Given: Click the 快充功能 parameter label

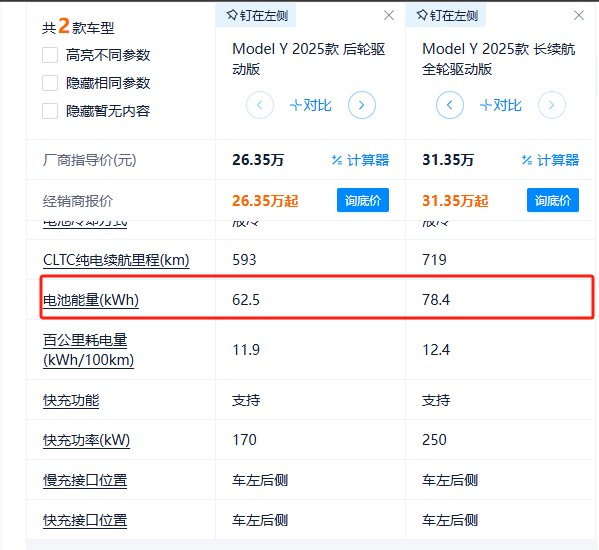Looking at the screenshot, I should pyautogui.click(x=71, y=401).
